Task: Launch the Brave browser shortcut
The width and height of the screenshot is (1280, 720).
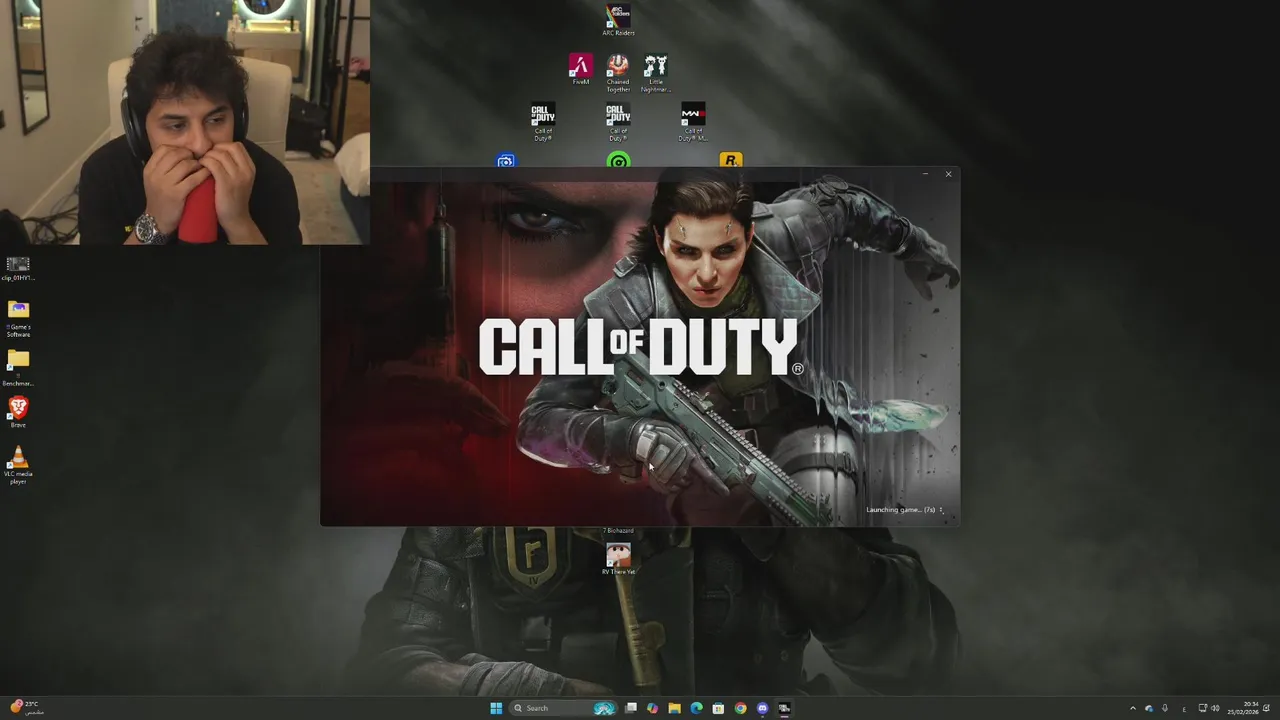Action: click(18, 411)
